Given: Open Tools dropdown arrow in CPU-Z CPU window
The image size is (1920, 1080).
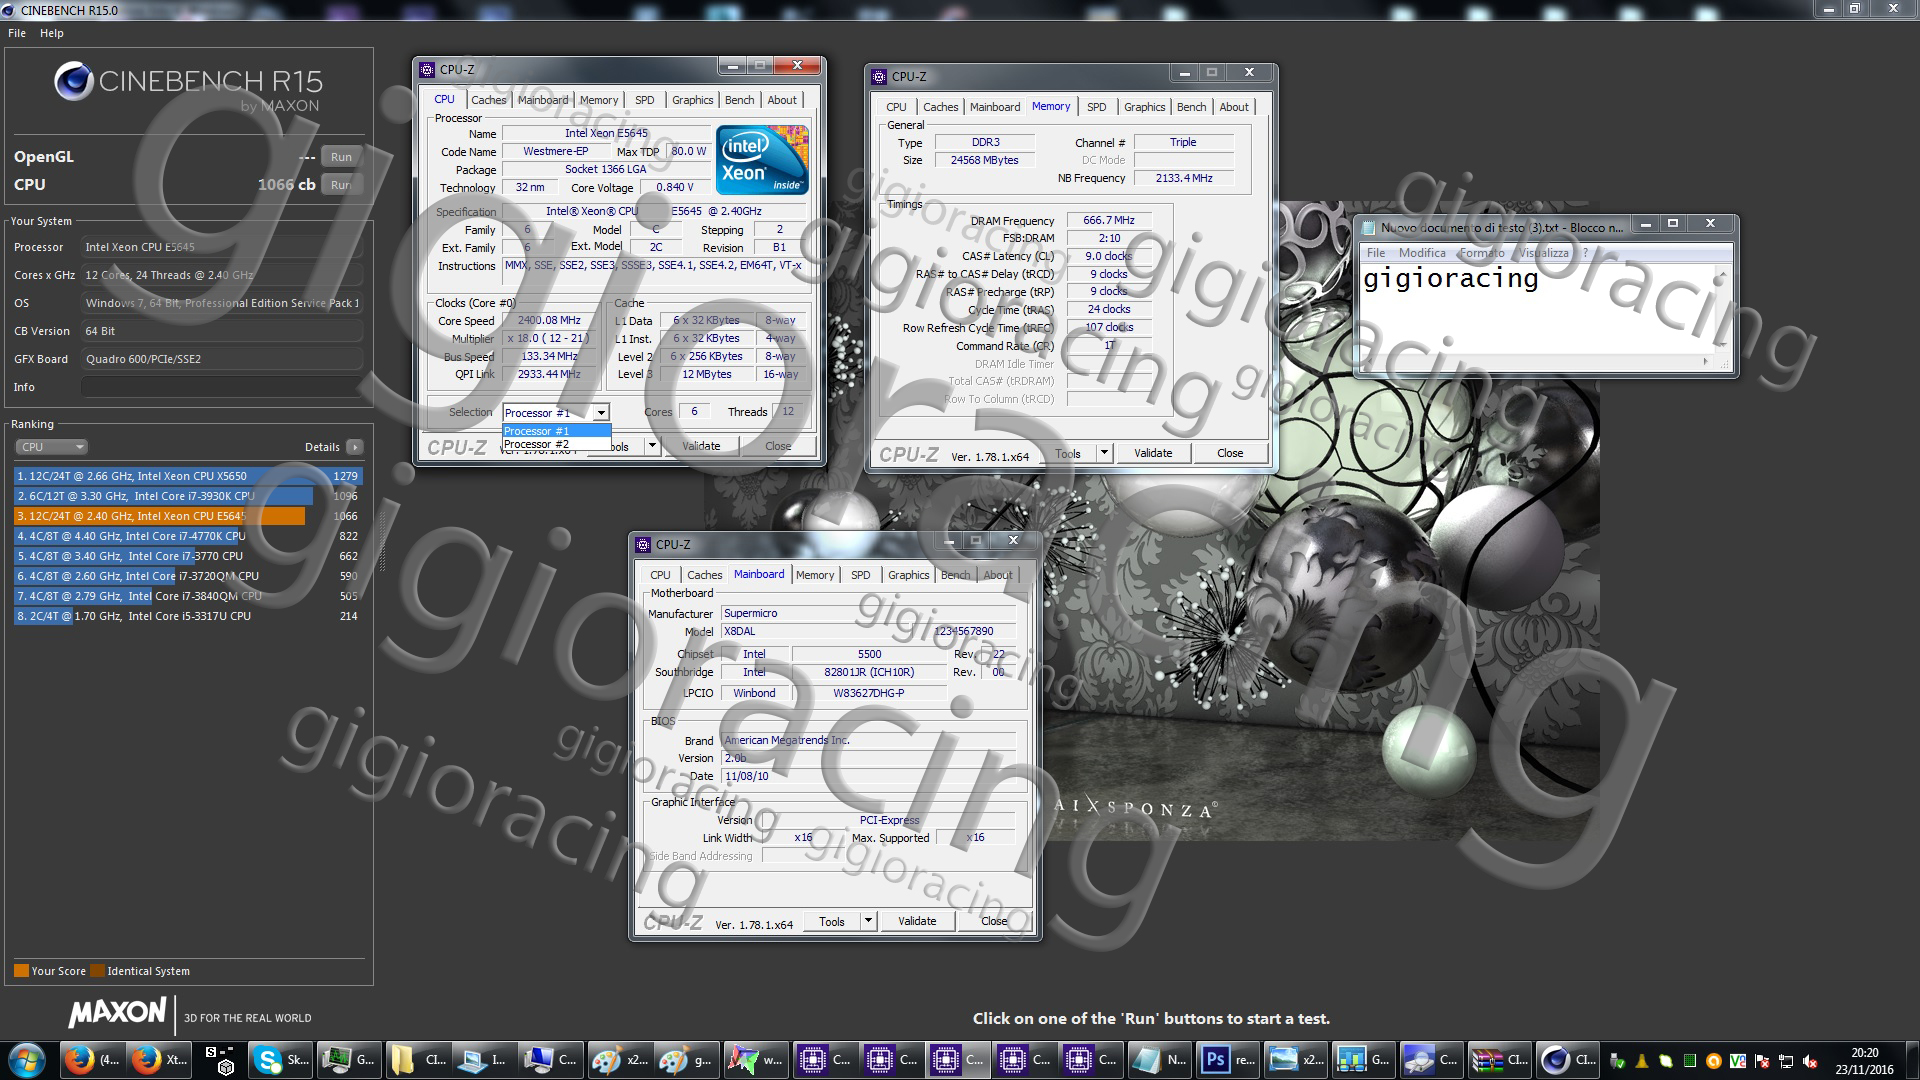Looking at the screenshot, I should click(x=652, y=446).
